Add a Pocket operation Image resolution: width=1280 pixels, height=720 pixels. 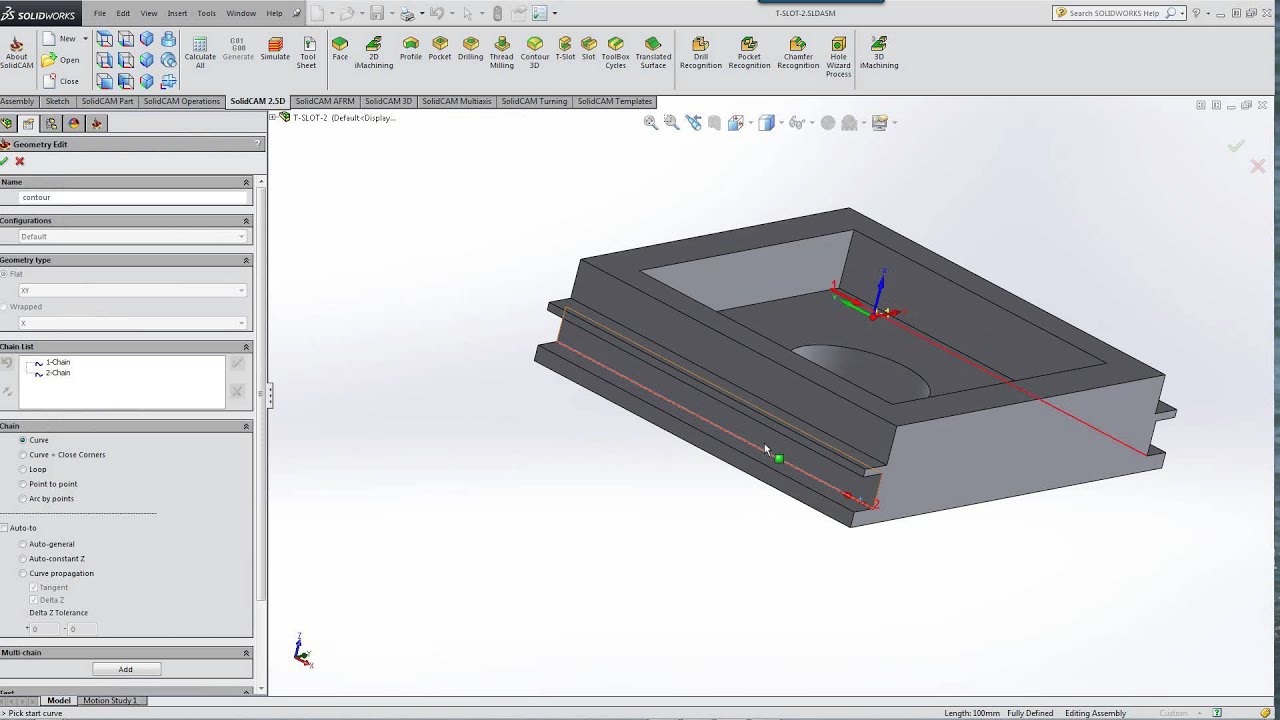tap(440, 49)
